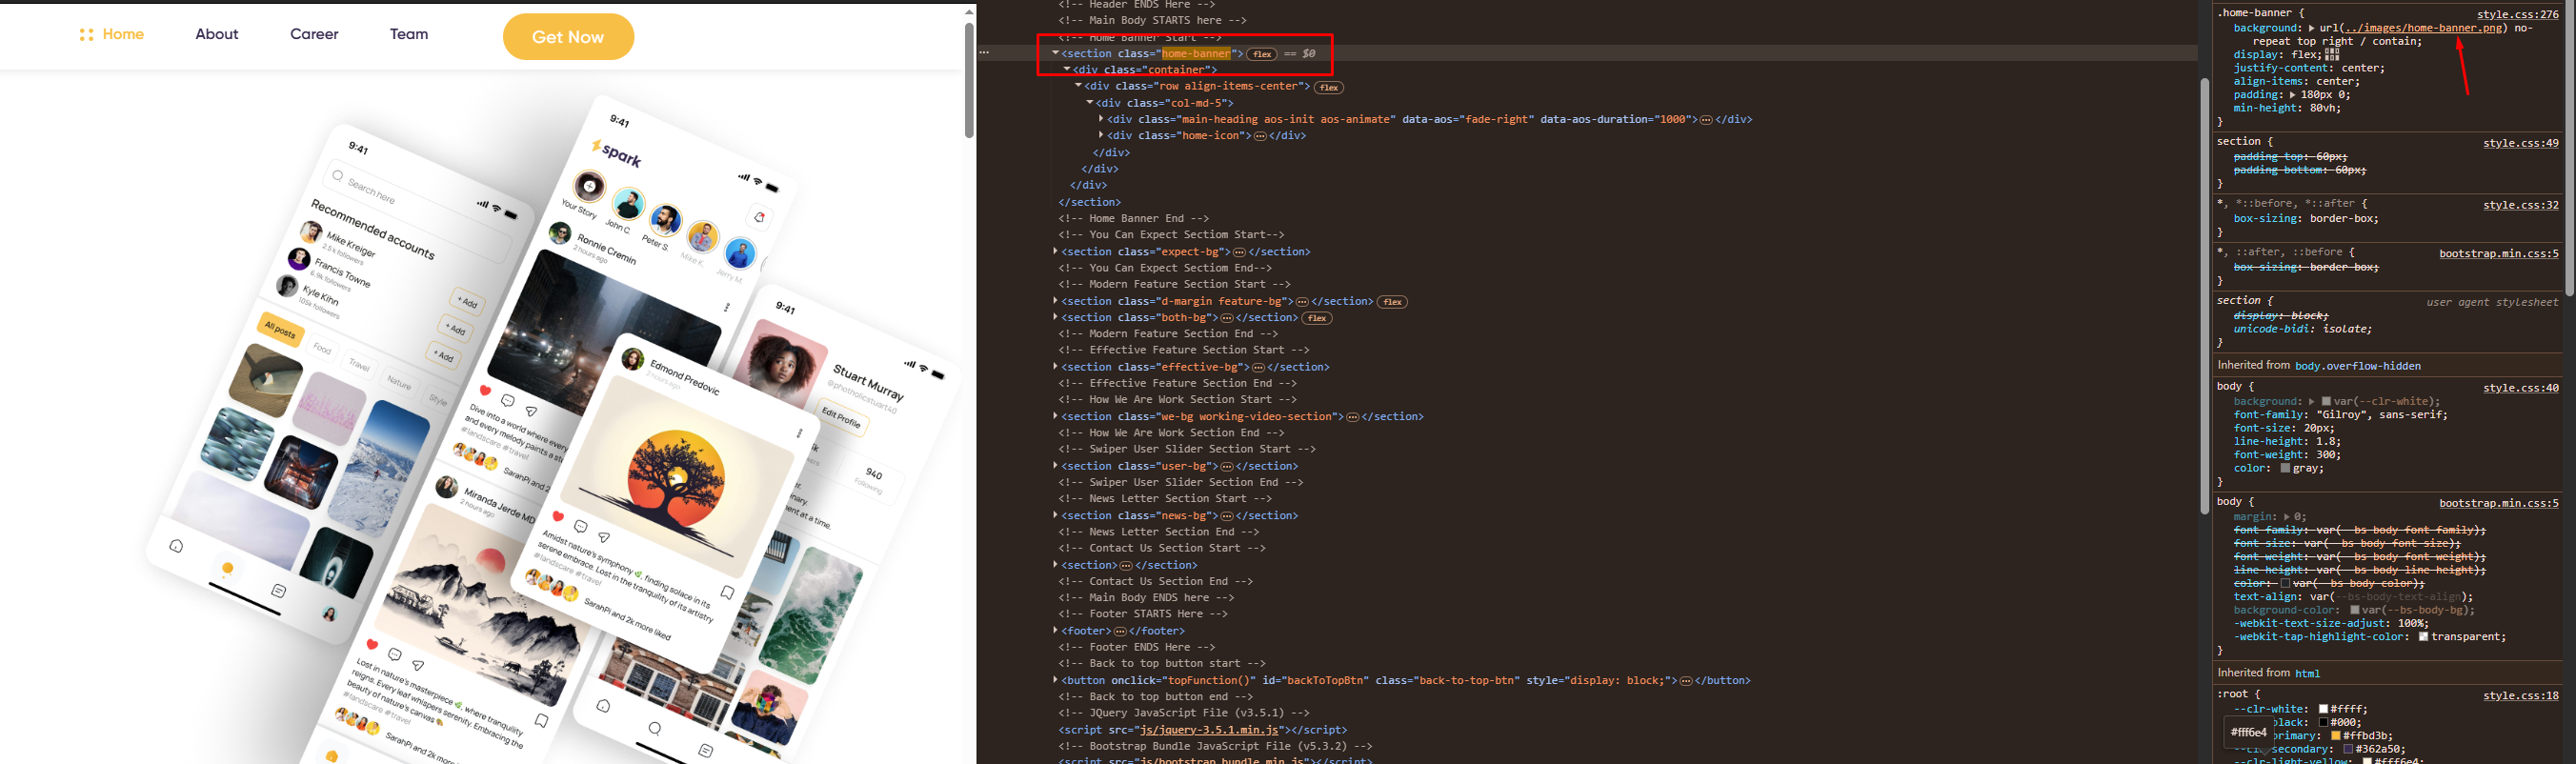Open style.css:18 source link for :root
The height and width of the screenshot is (764, 2576).
(2520, 696)
